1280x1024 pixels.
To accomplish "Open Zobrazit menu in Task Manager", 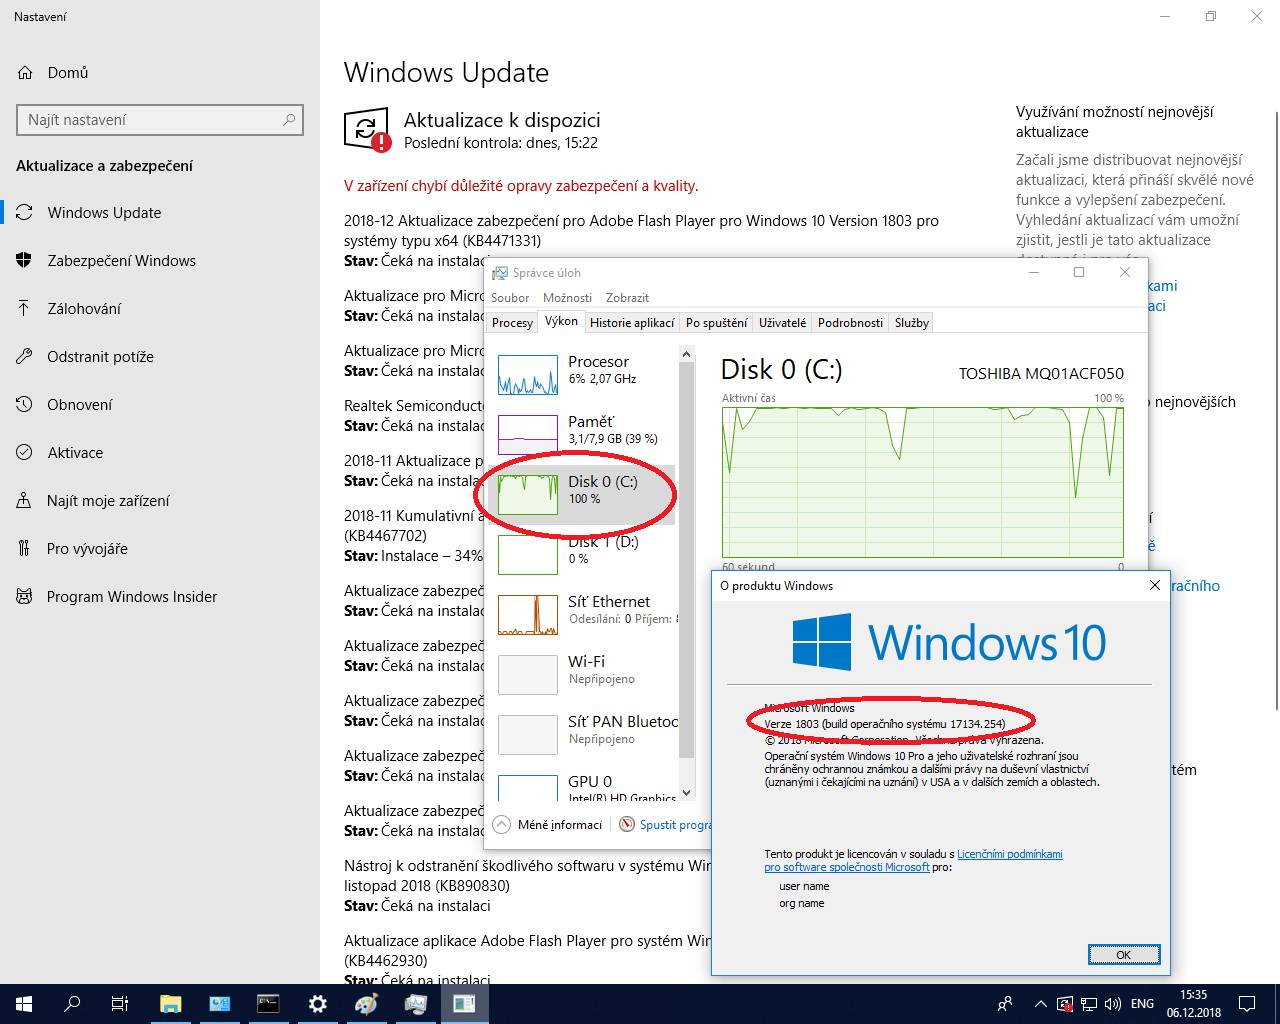I will pos(627,297).
